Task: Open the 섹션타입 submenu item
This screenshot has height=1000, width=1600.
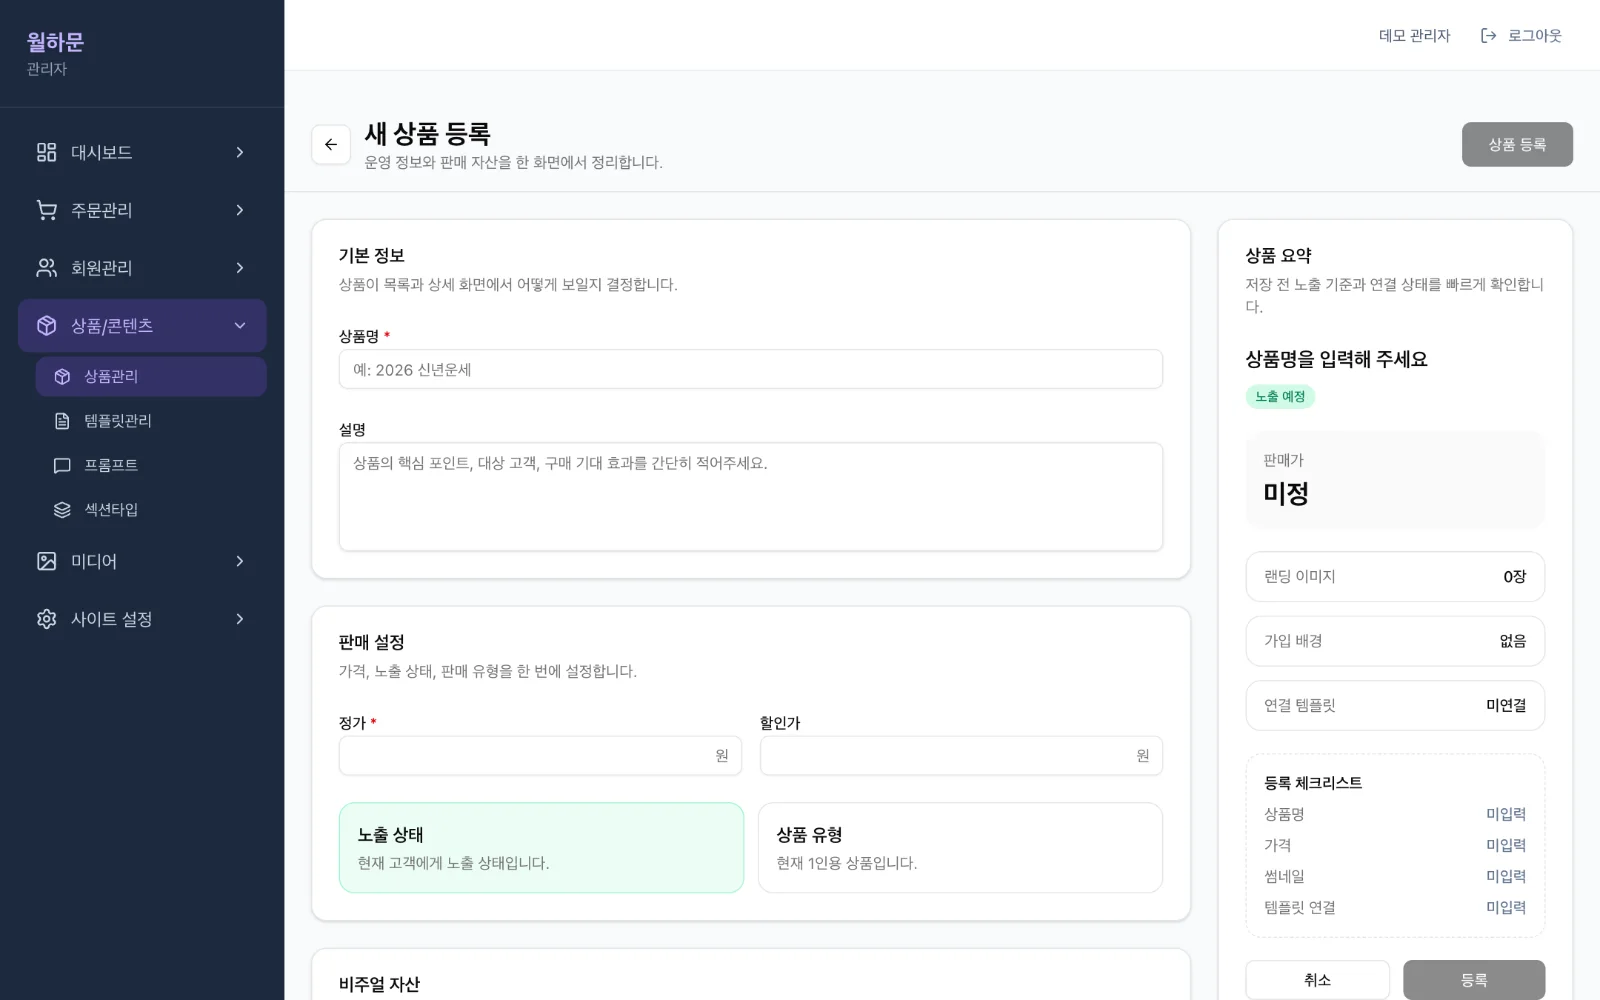Action: pyautogui.click(x=151, y=510)
